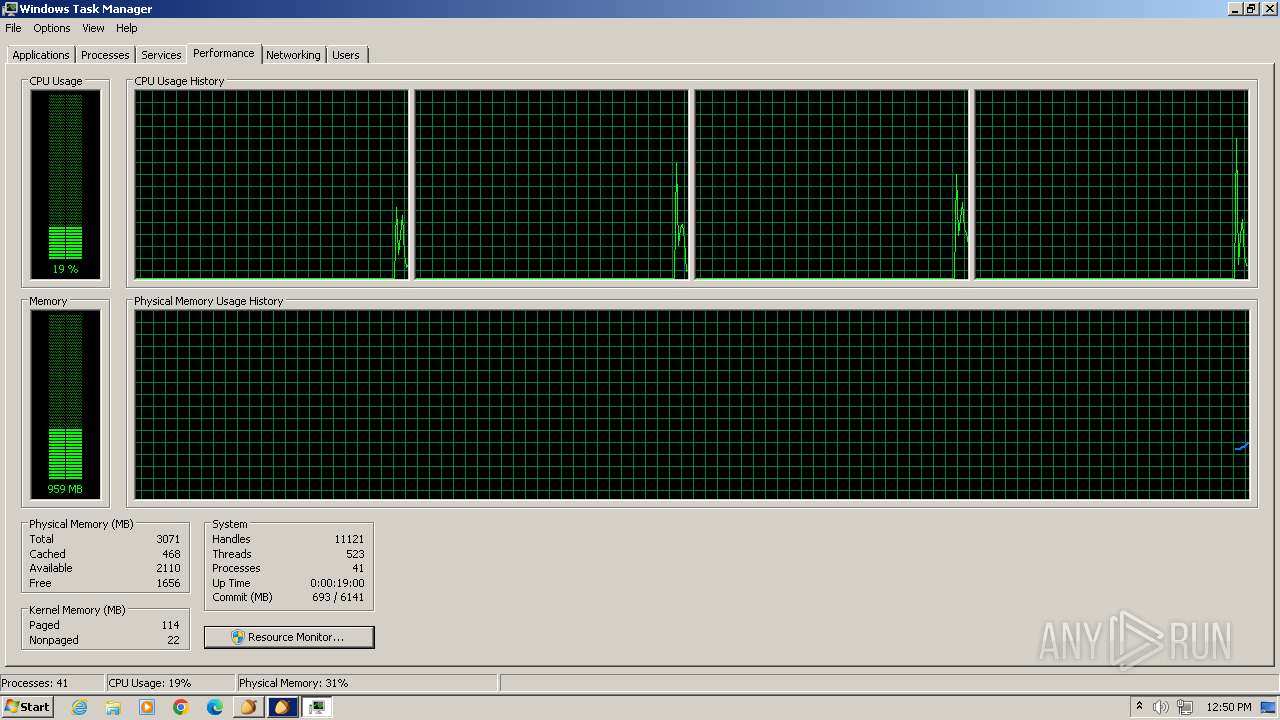This screenshot has height=720, width=1280.
Task: Open the Help menu
Action: [x=126, y=28]
